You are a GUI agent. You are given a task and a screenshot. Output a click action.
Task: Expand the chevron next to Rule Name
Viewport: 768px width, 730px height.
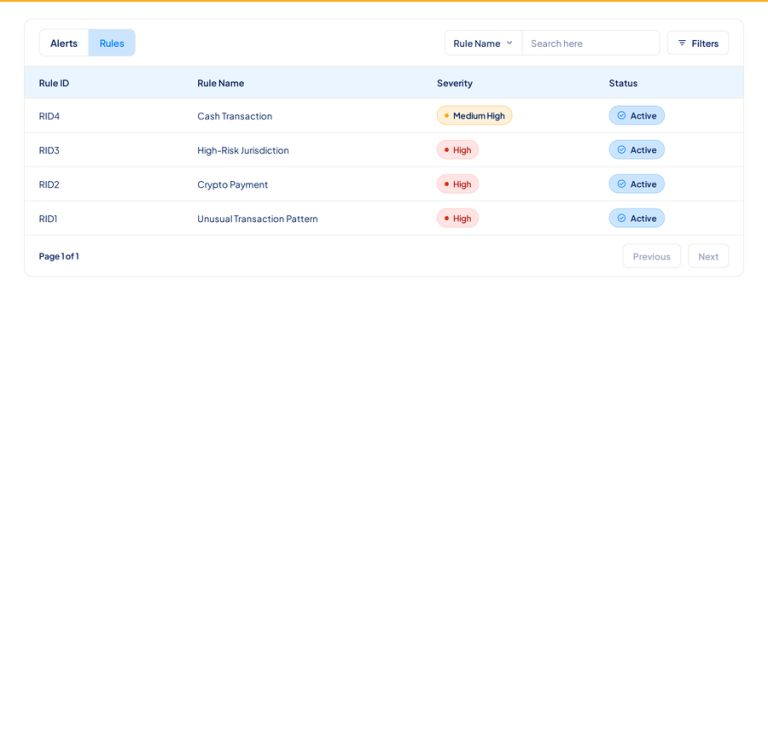509,43
